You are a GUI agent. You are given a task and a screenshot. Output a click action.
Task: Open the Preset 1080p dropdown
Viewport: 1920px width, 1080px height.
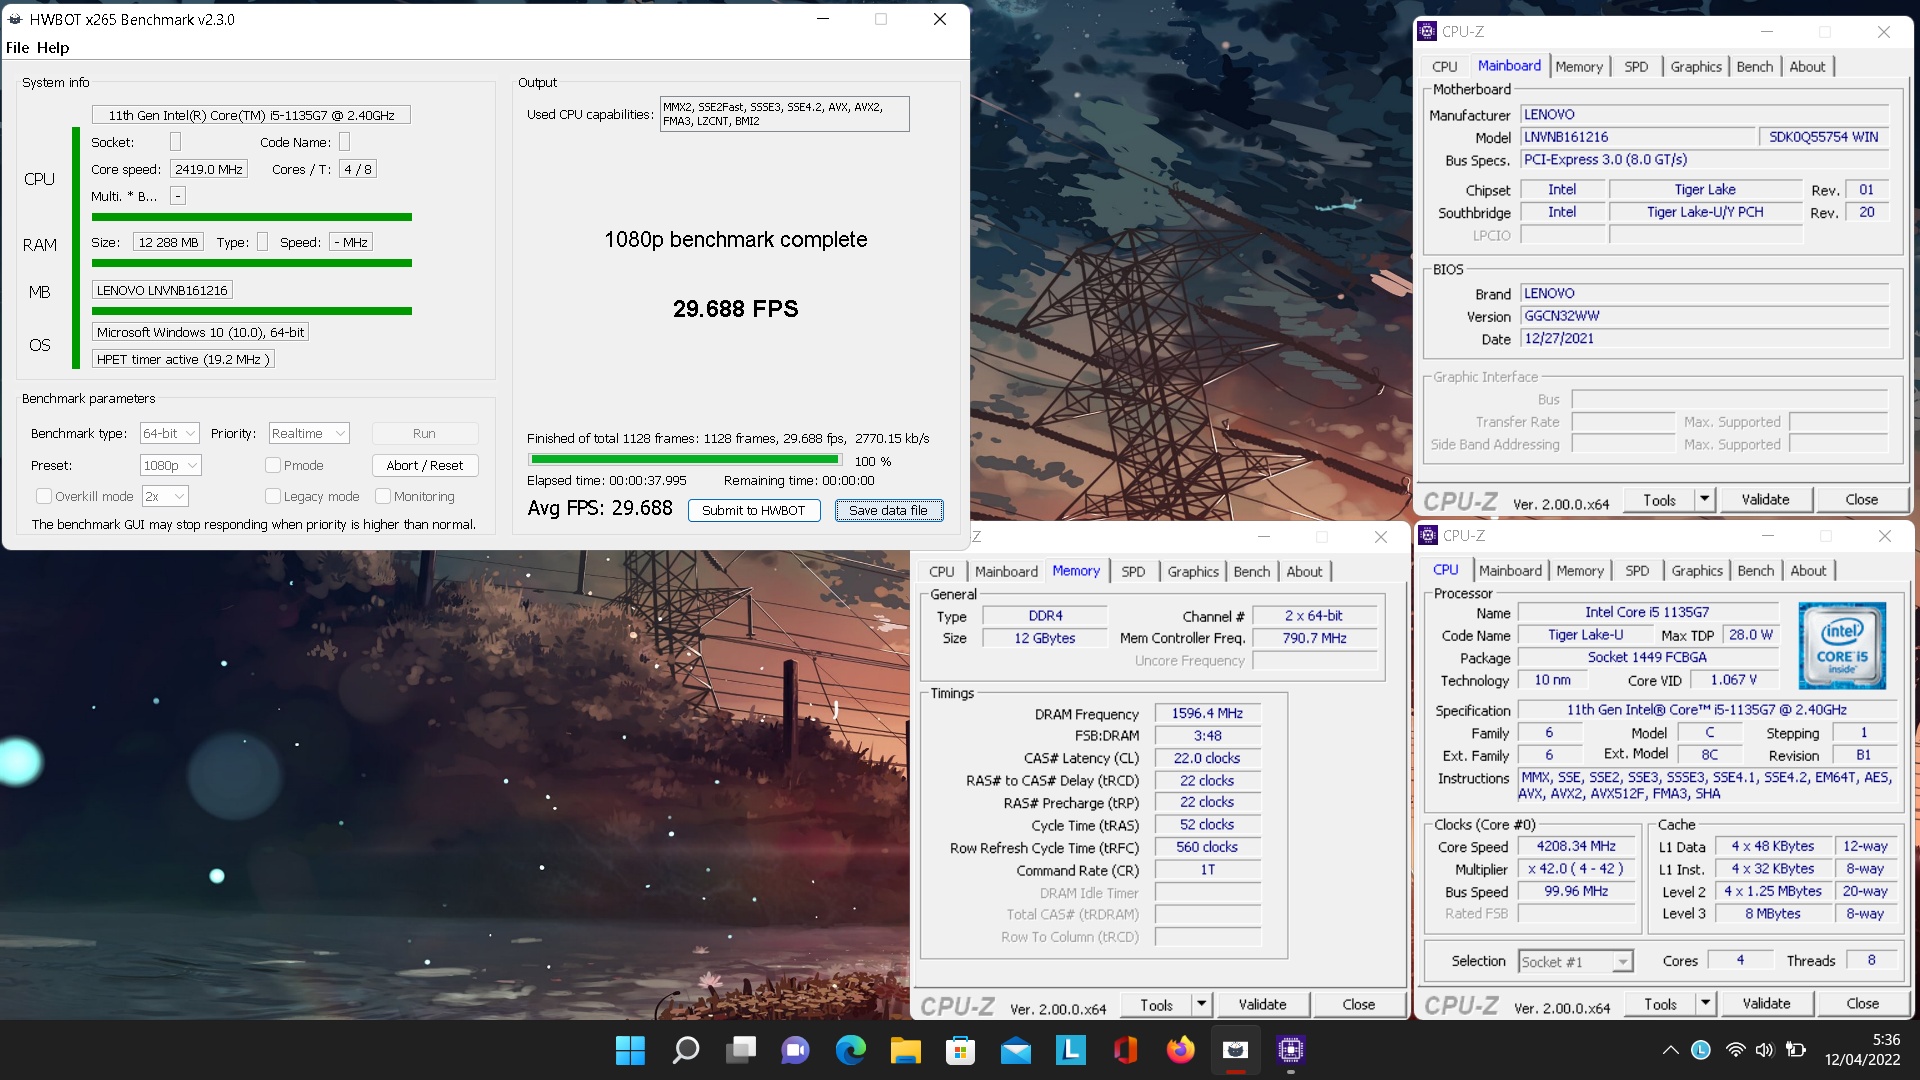170,465
